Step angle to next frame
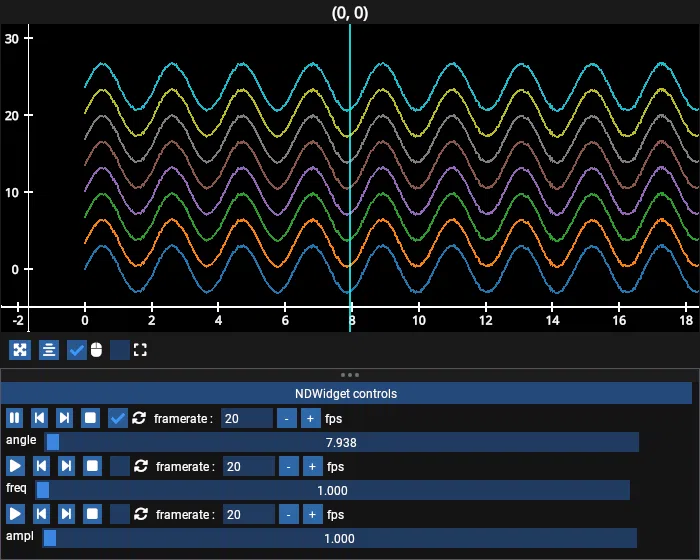Image resolution: width=700 pixels, height=560 pixels. pyautogui.click(x=65, y=418)
